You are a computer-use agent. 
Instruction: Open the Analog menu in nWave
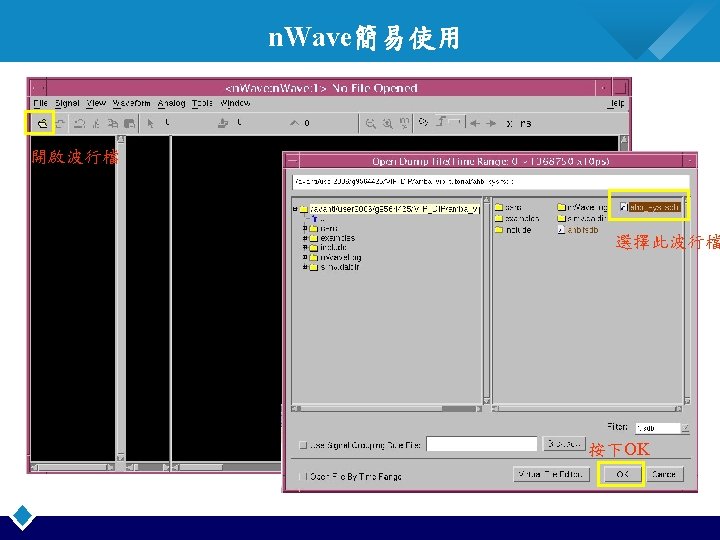pyautogui.click(x=171, y=103)
